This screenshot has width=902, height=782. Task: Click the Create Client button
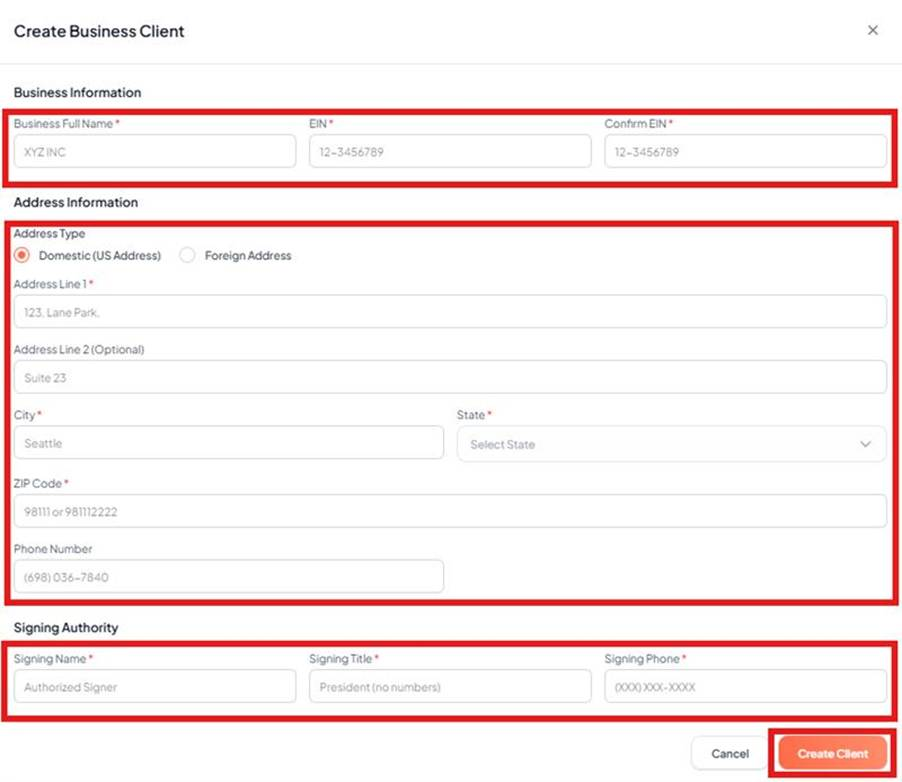click(x=832, y=753)
